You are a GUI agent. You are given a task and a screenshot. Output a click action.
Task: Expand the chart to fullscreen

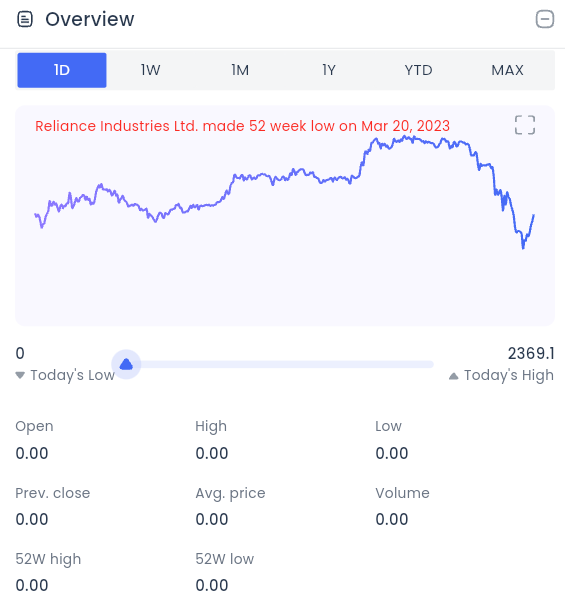point(525,125)
